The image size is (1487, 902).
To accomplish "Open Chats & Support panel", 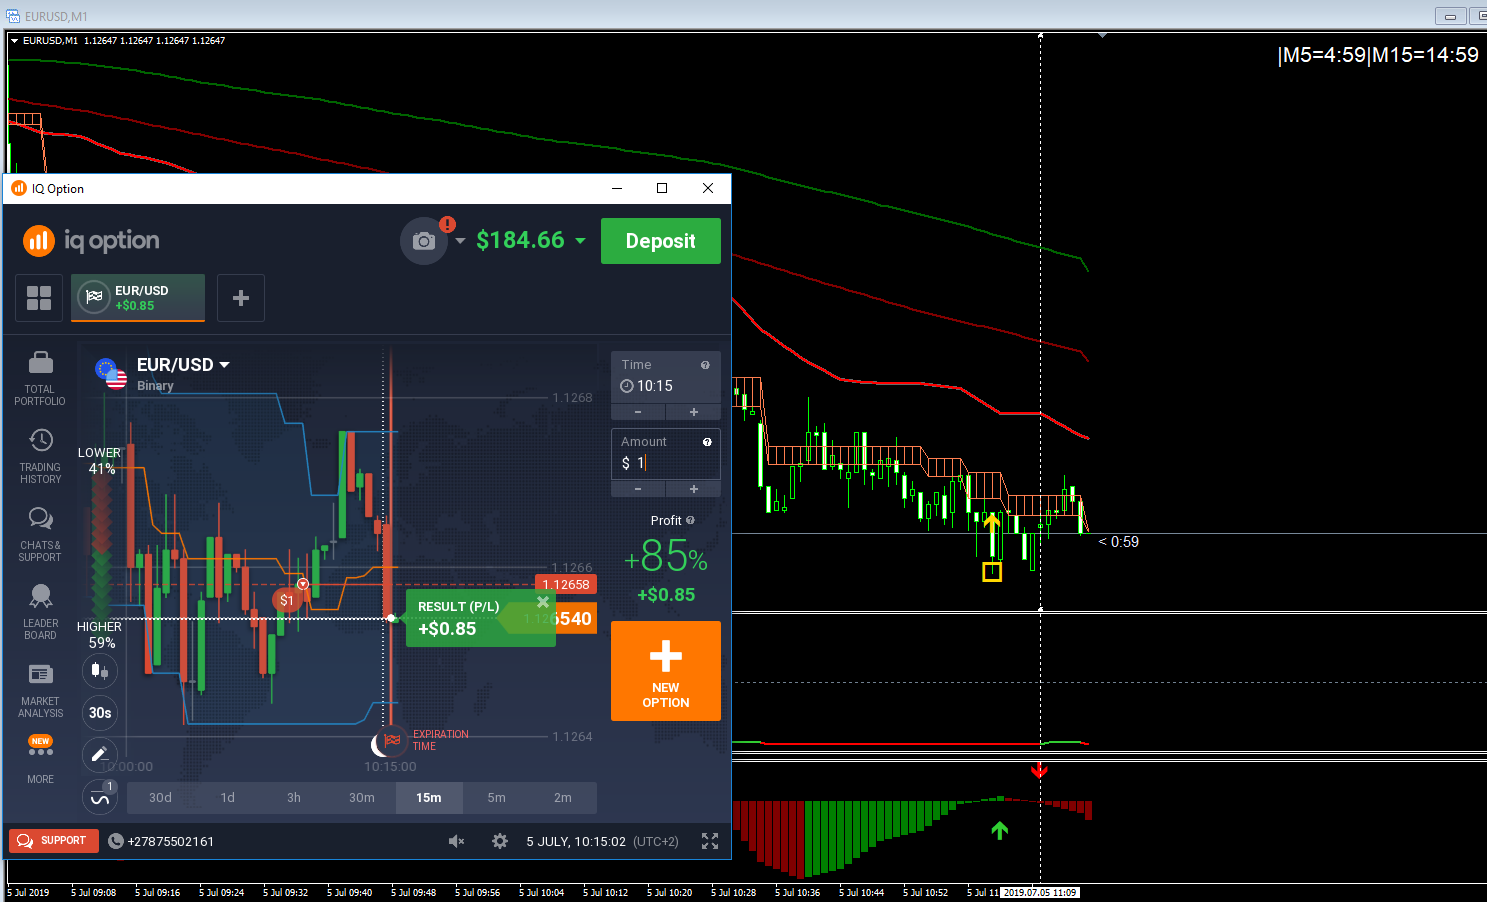I will (x=40, y=534).
